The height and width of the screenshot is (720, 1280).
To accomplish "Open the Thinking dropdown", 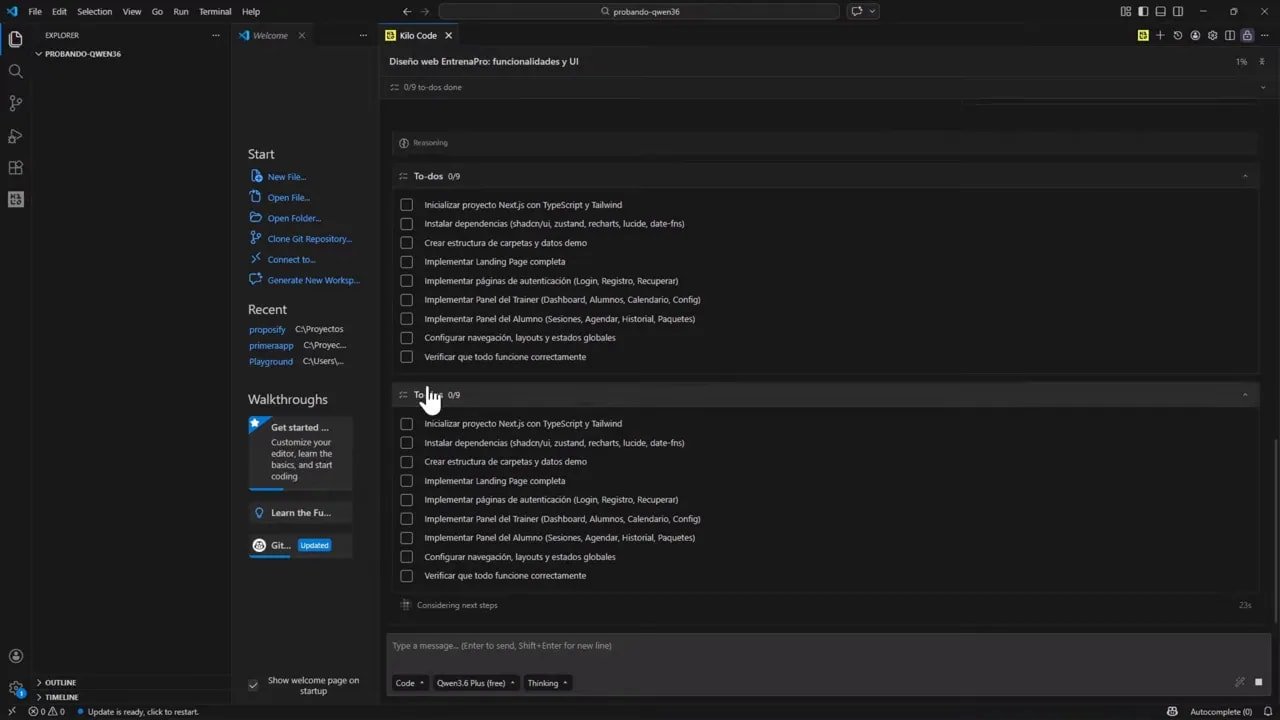I will click(547, 683).
